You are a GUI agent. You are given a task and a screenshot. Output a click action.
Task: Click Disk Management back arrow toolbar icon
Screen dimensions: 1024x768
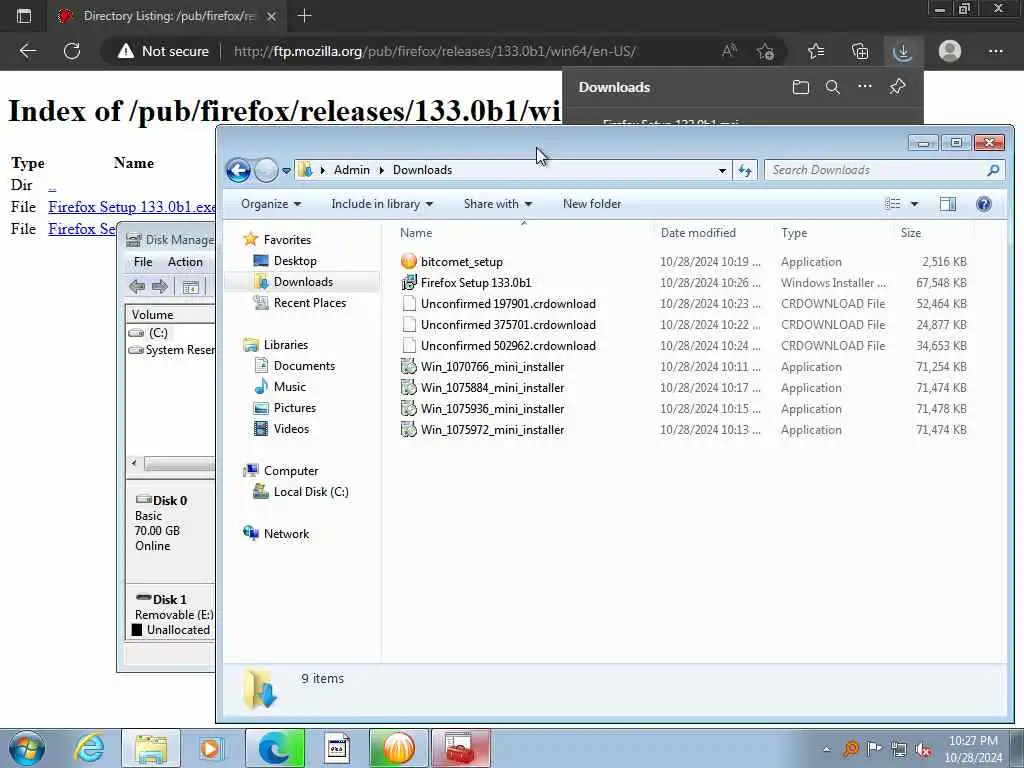pos(137,286)
